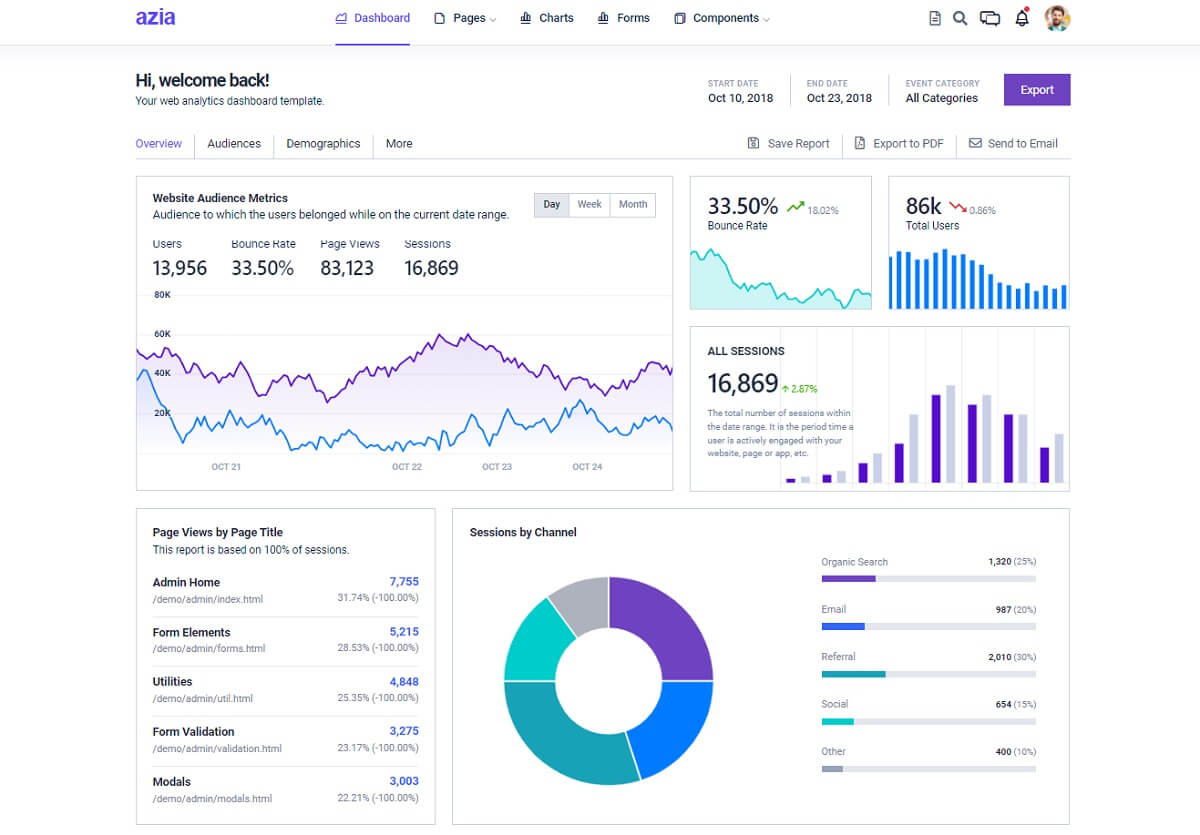Click the Save Report icon

753,143
